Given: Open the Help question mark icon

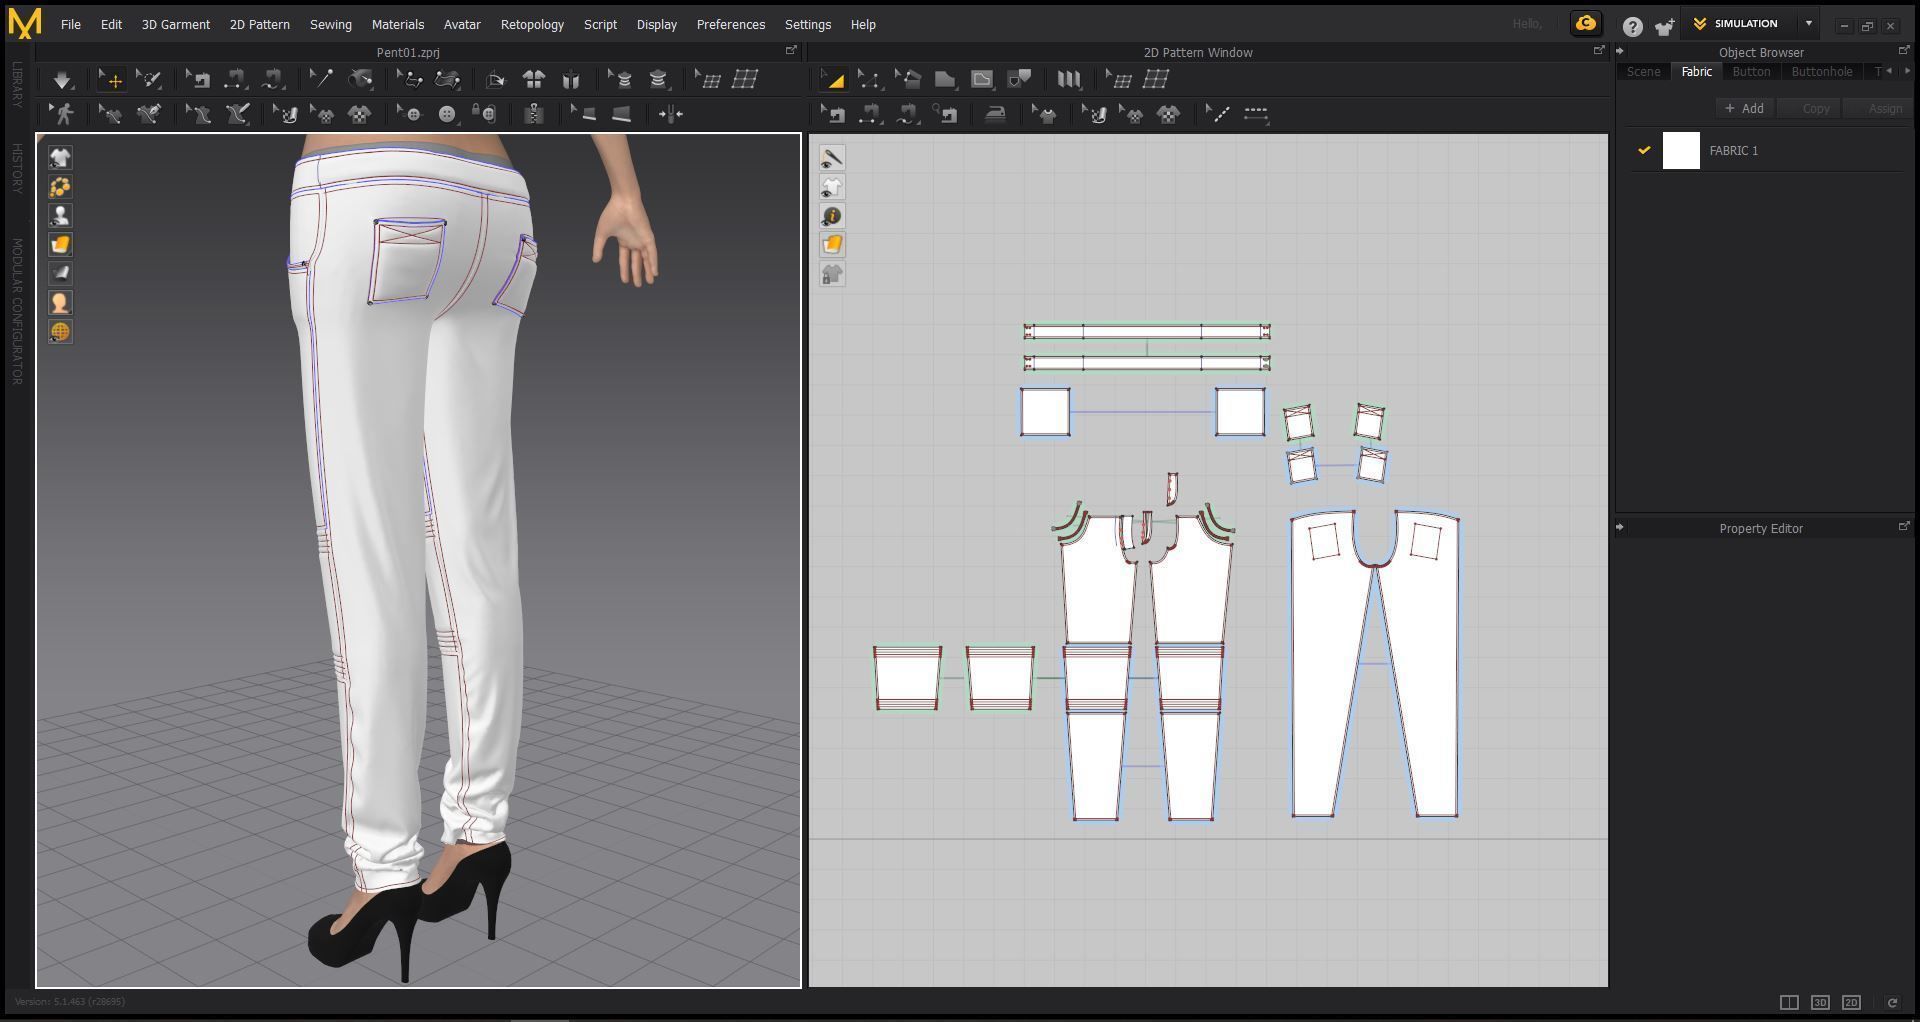Looking at the screenshot, I should [x=1632, y=27].
